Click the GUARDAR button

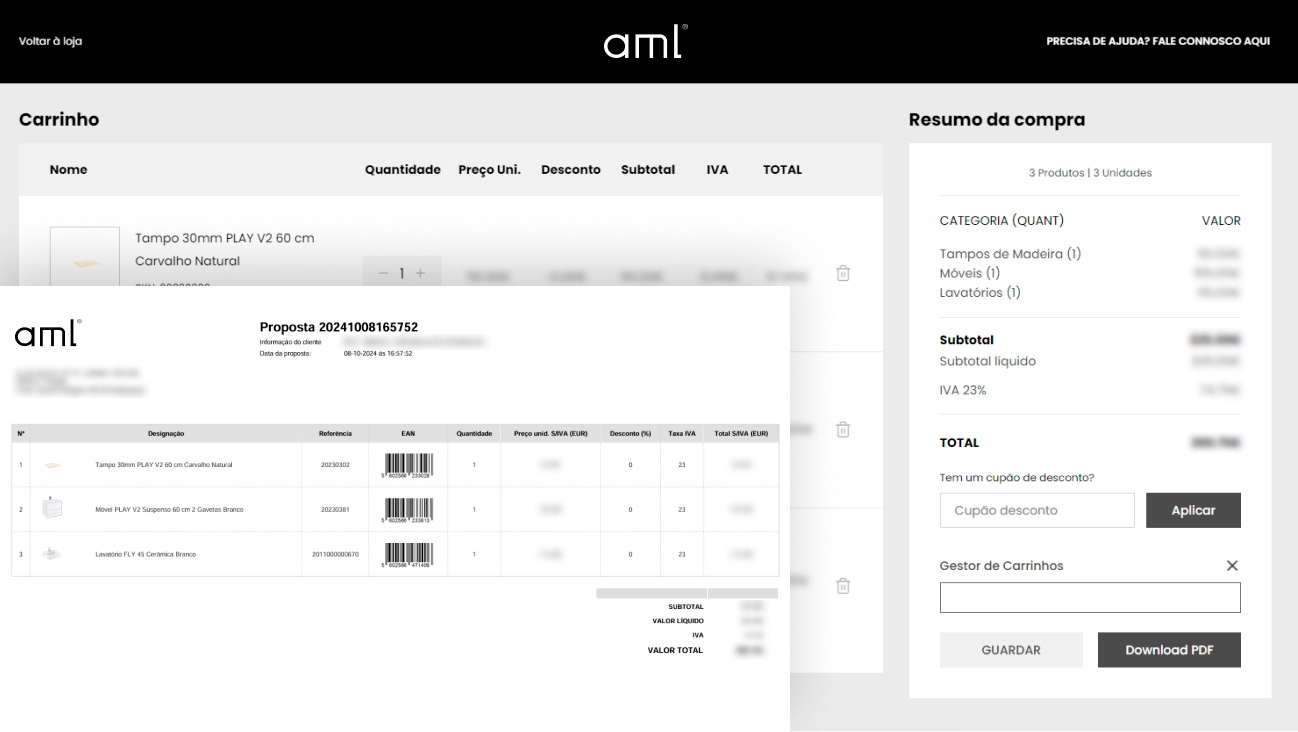1011,650
